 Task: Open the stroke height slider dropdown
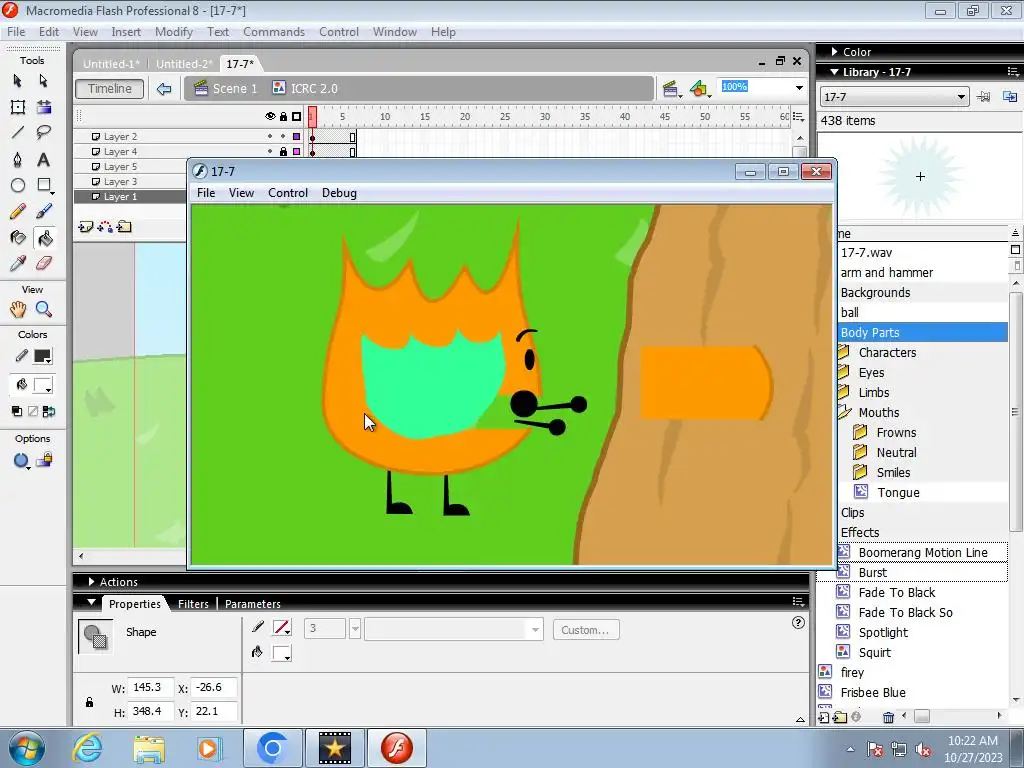pos(355,630)
